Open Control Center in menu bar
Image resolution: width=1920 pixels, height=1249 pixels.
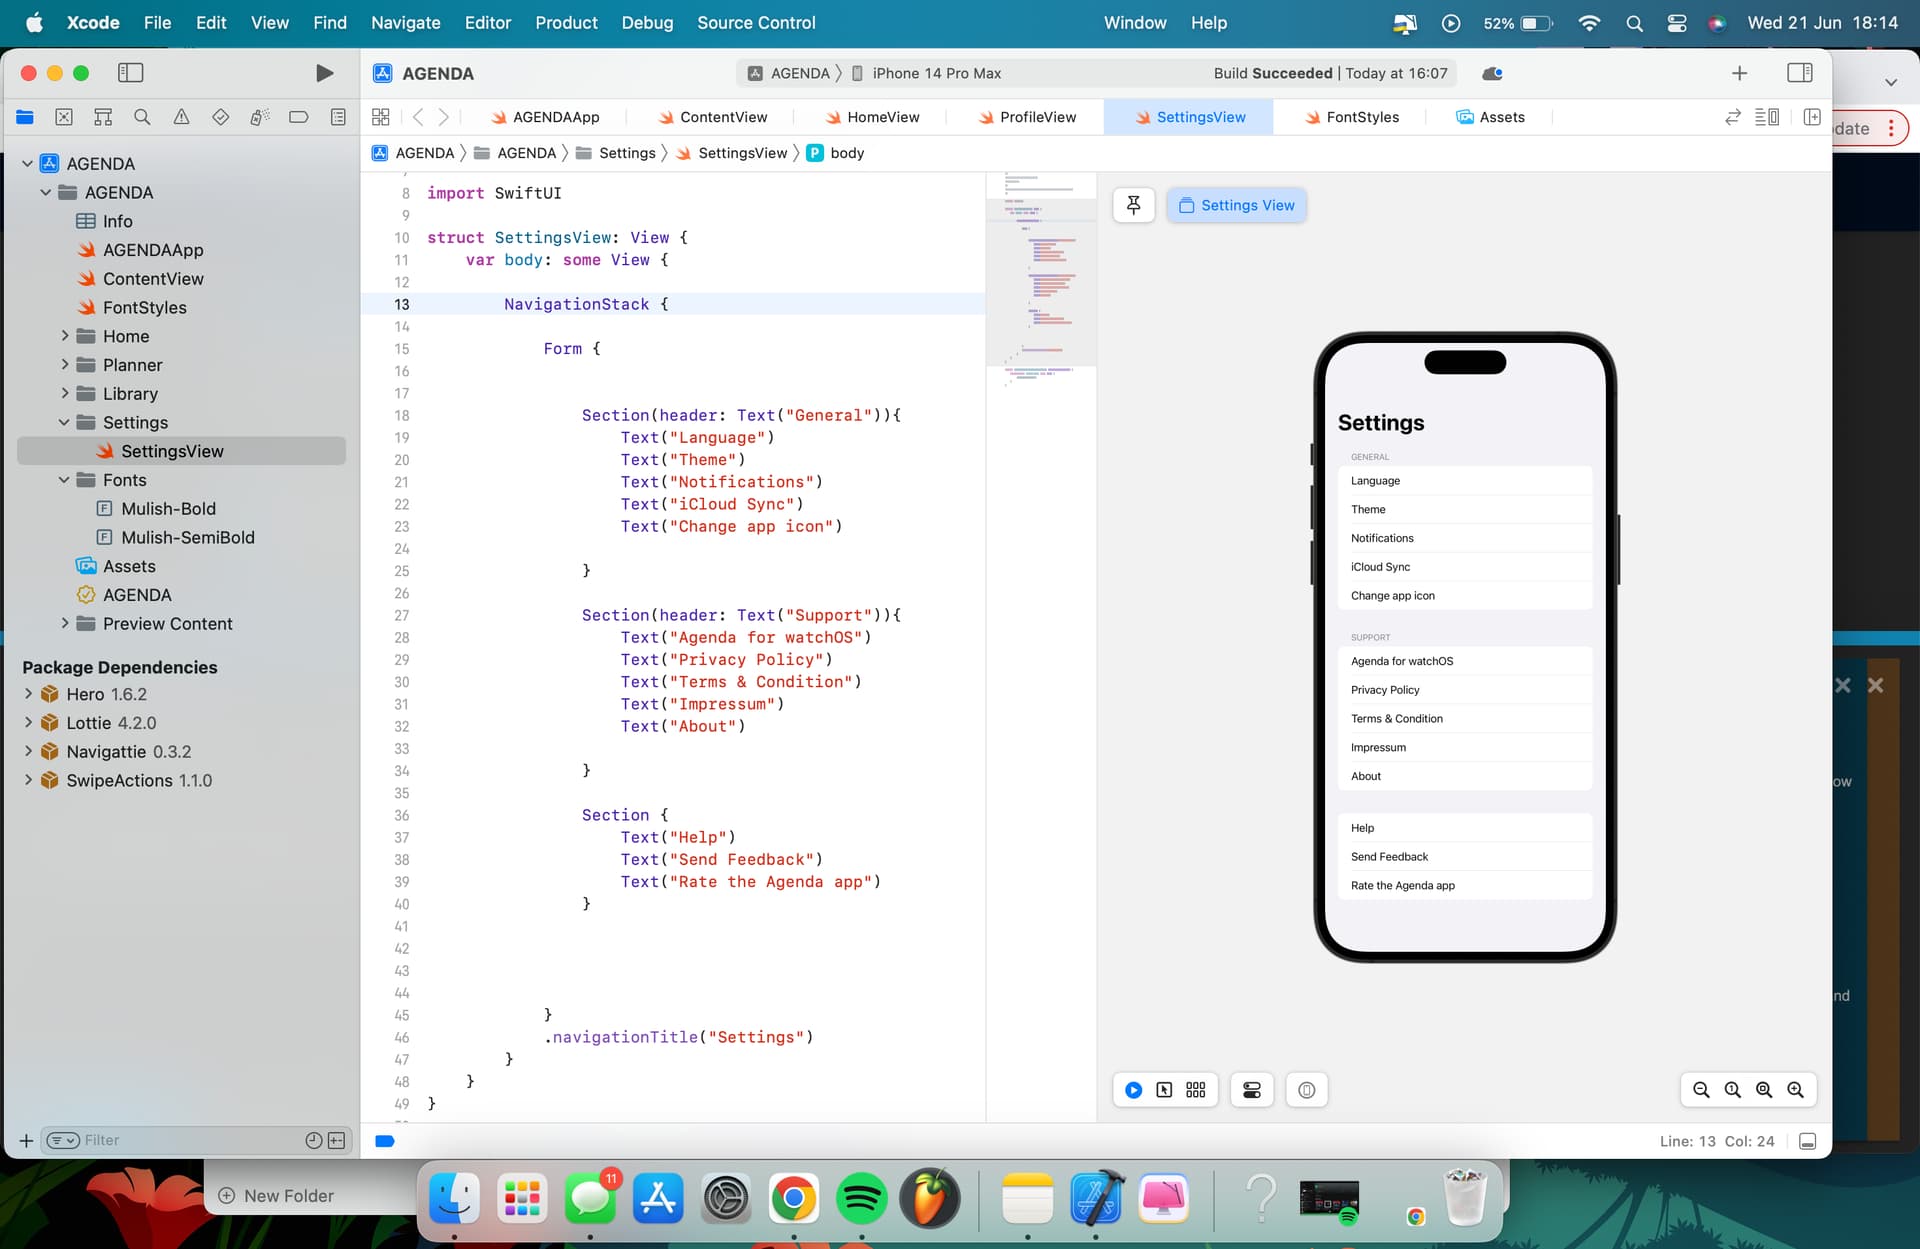coord(1677,22)
